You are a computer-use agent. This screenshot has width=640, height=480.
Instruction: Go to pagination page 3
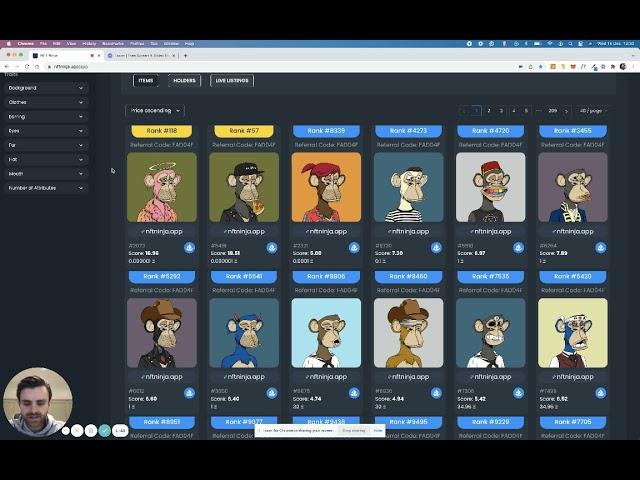coord(501,111)
